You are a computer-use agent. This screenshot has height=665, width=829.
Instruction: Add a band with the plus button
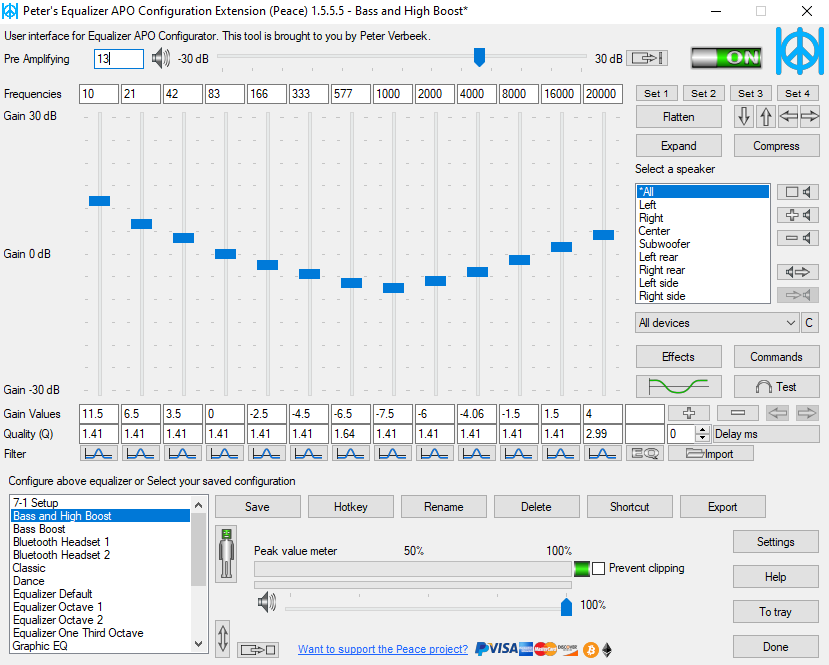pyautogui.click(x=689, y=413)
